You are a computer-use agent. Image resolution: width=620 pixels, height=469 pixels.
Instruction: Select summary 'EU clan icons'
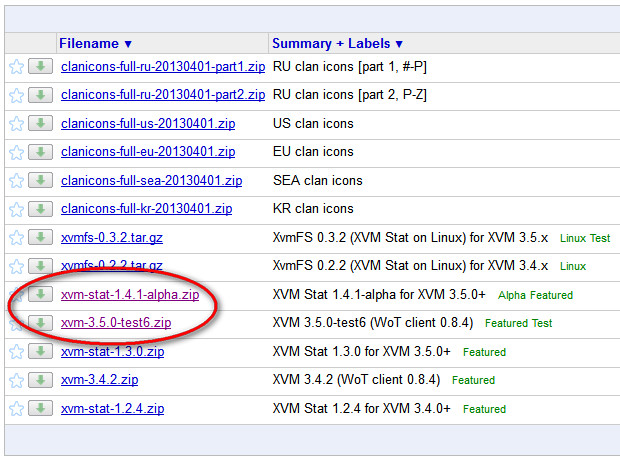click(x=313, y=152)
